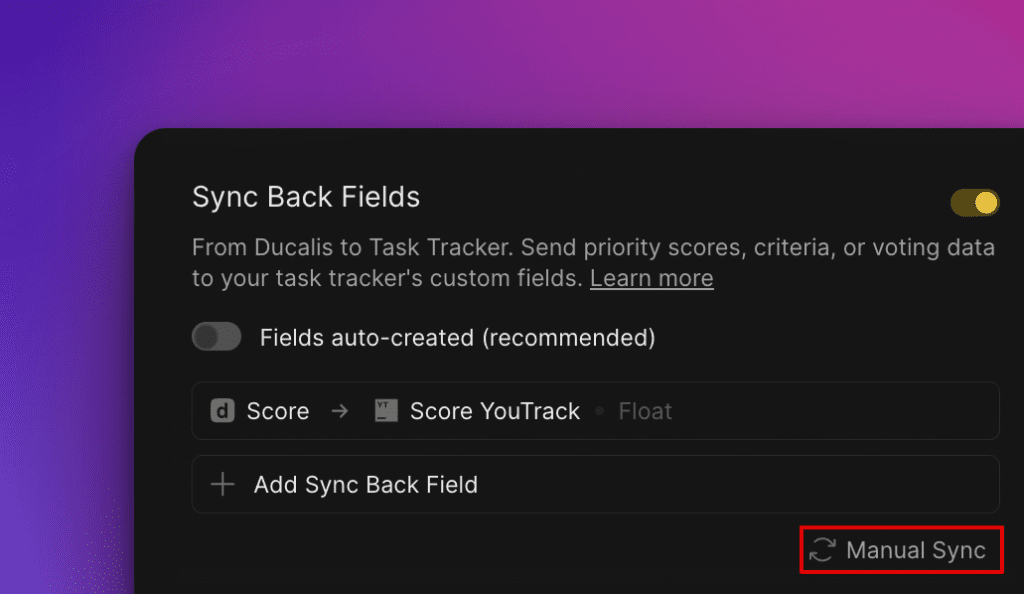
Task: Click the circular arrows sync icon
Action: point(822,550)
